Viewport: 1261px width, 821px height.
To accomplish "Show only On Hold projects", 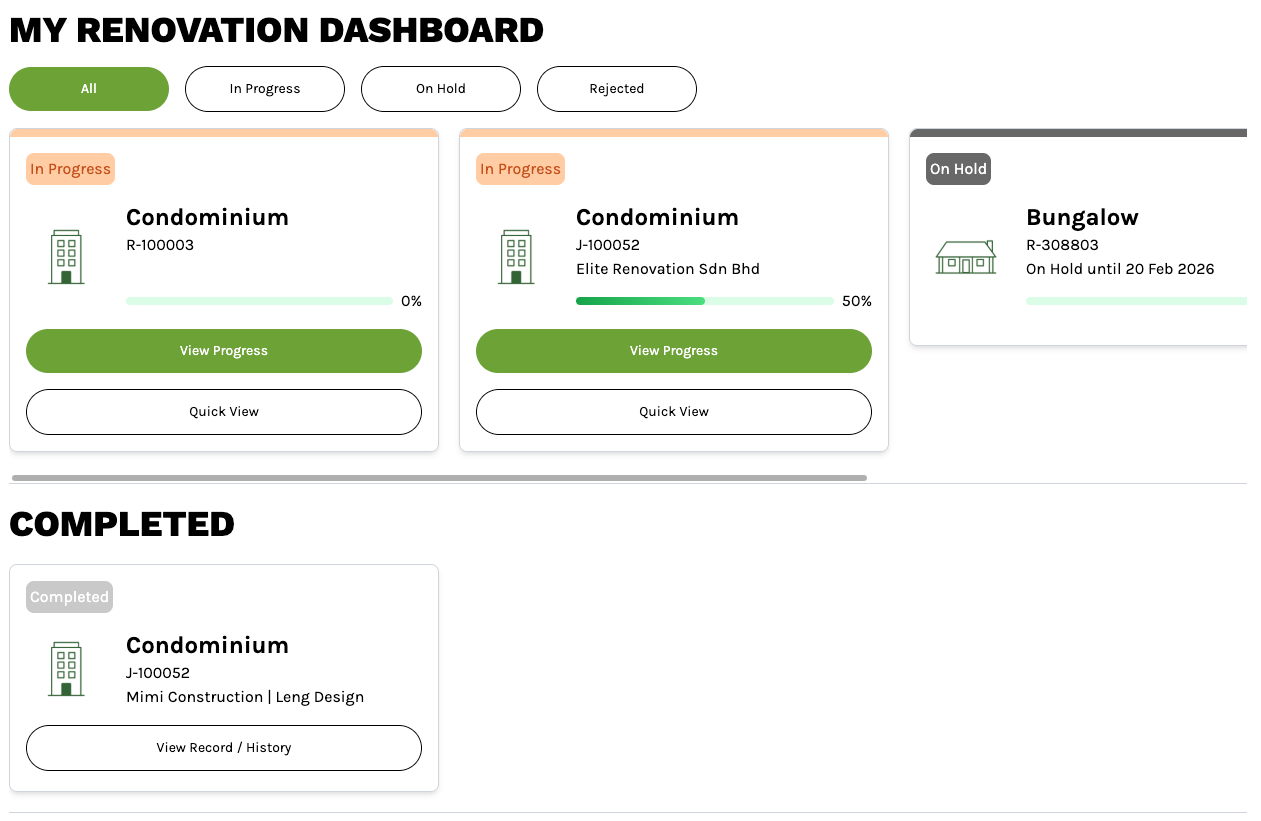I will coord(441,89).
